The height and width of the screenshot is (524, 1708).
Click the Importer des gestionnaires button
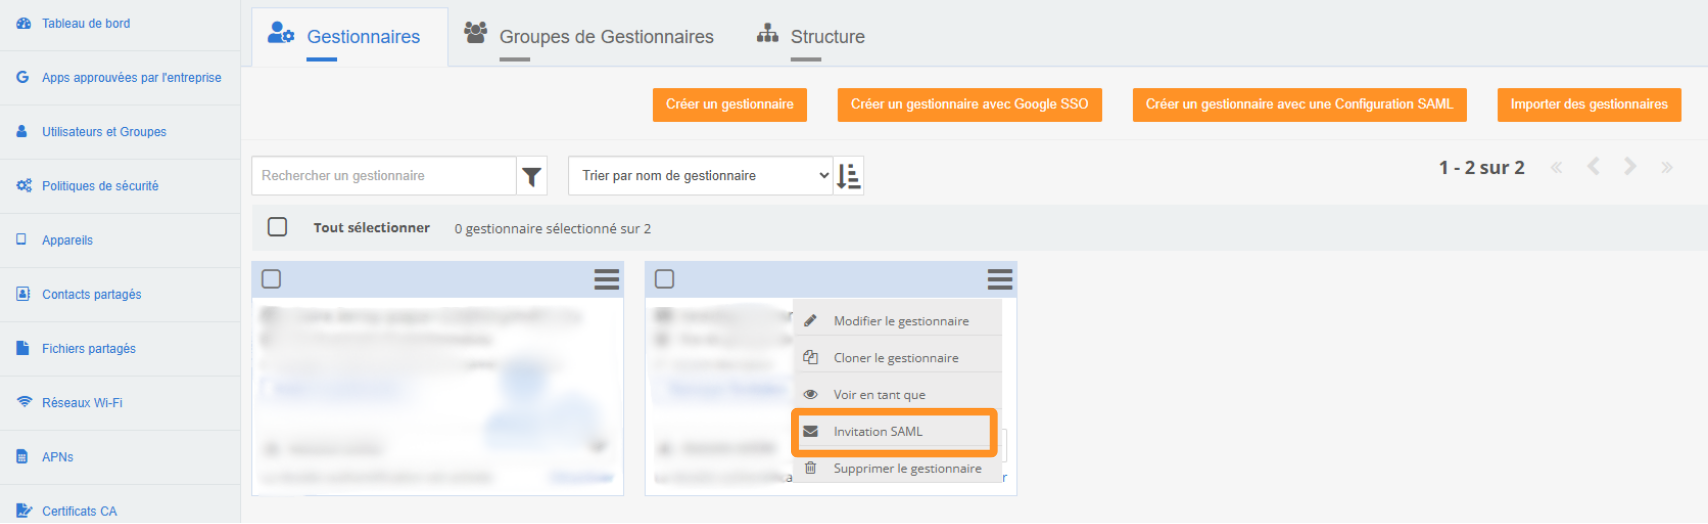(1588, 104)
